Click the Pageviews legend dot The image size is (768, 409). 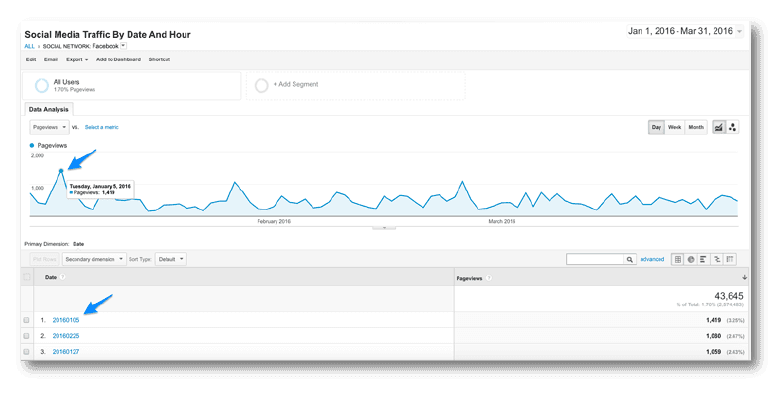coord(32,145)
